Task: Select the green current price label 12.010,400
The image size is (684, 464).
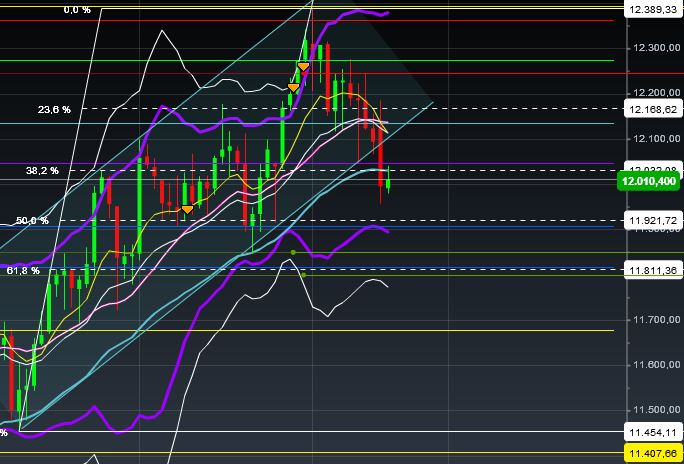Action: click(649, 181)
